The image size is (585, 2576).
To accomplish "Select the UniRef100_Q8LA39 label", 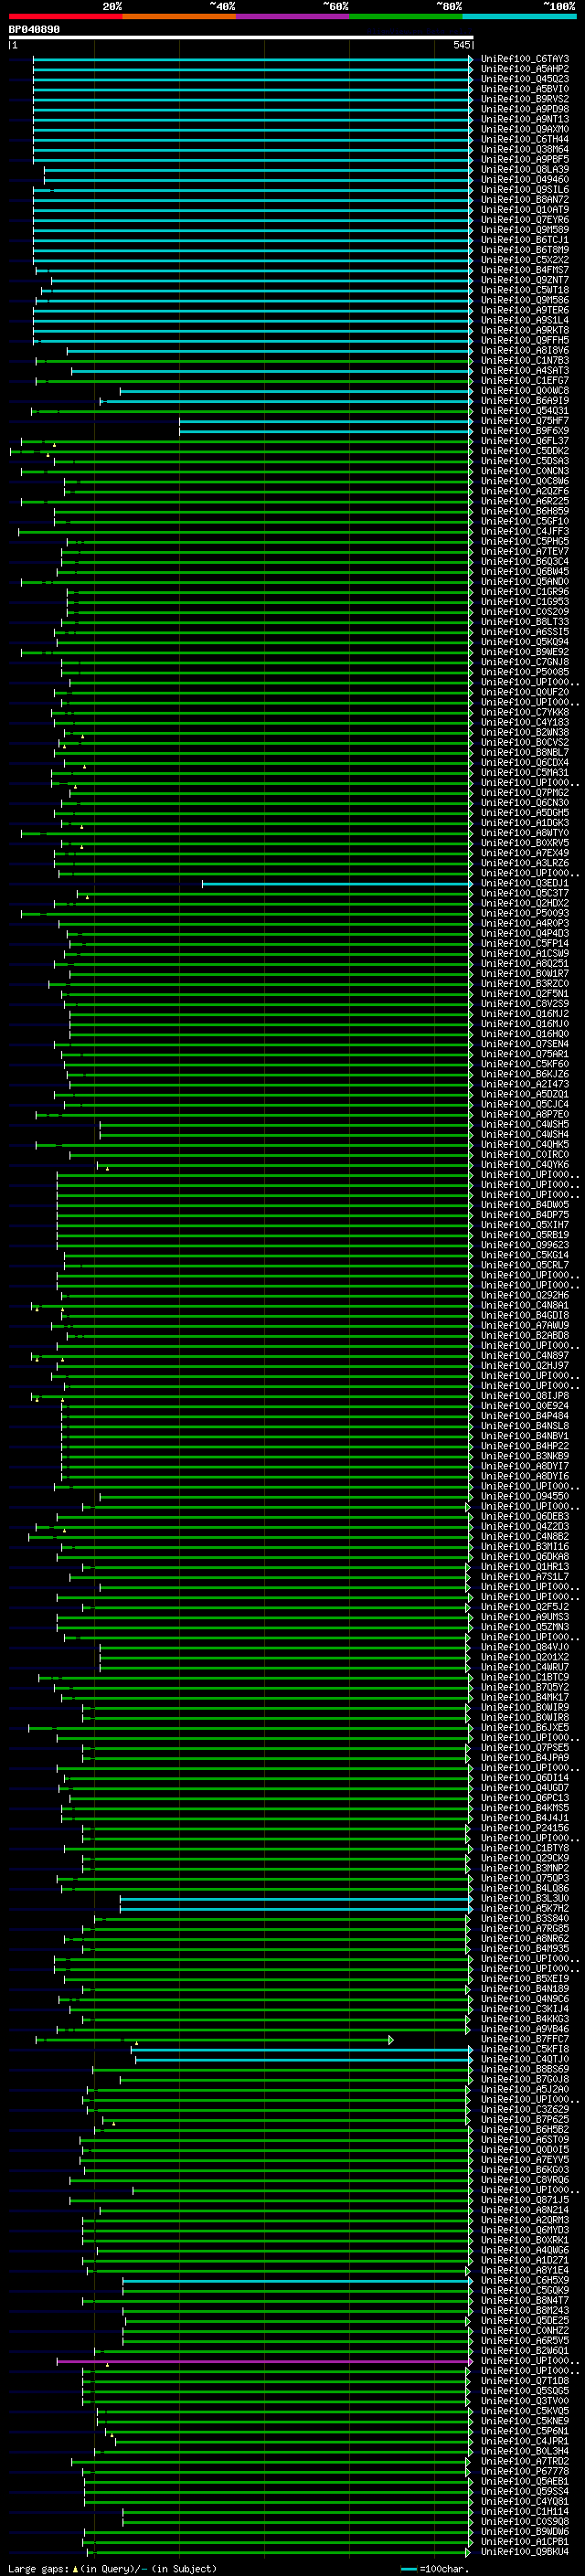I will point(524,169).
